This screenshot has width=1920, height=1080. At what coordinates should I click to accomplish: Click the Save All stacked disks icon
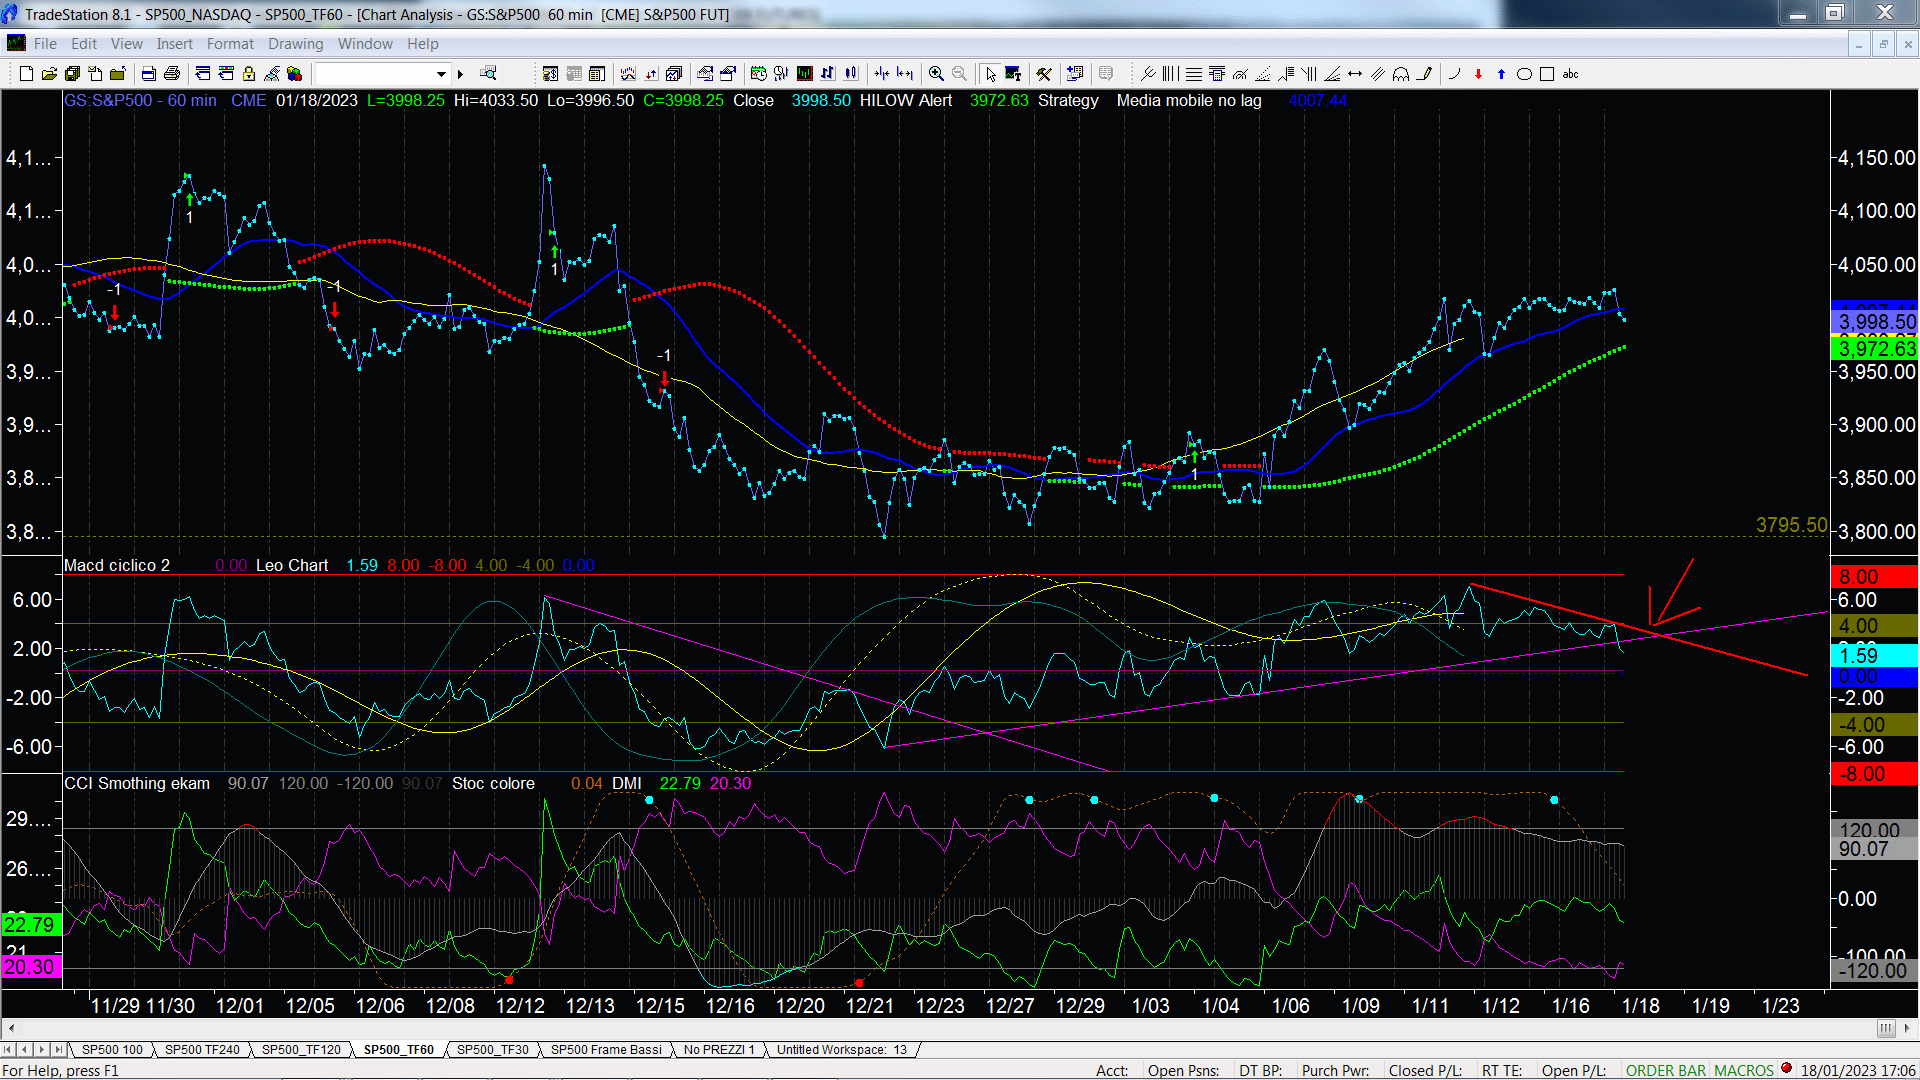(72, 74)
